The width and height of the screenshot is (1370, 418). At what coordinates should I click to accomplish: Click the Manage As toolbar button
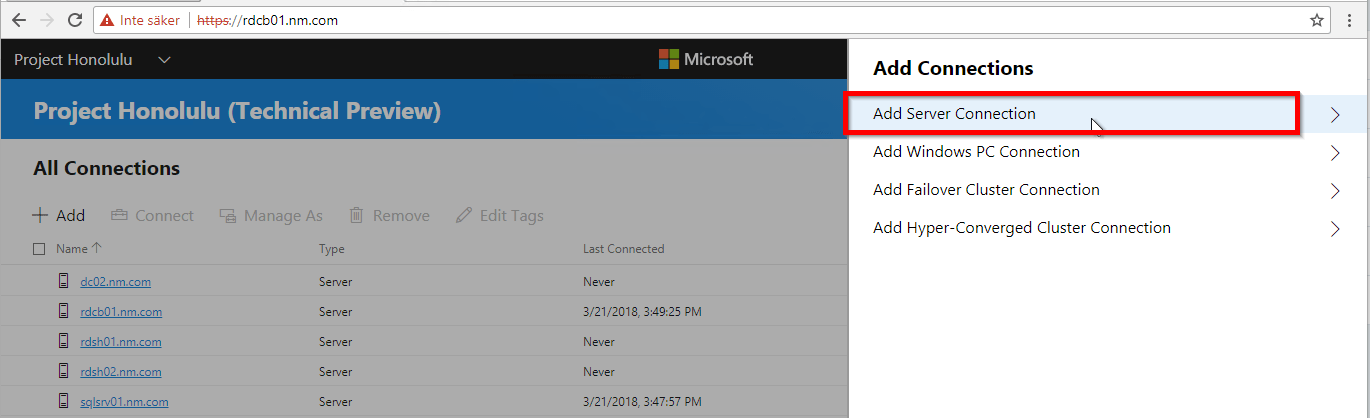271,216
